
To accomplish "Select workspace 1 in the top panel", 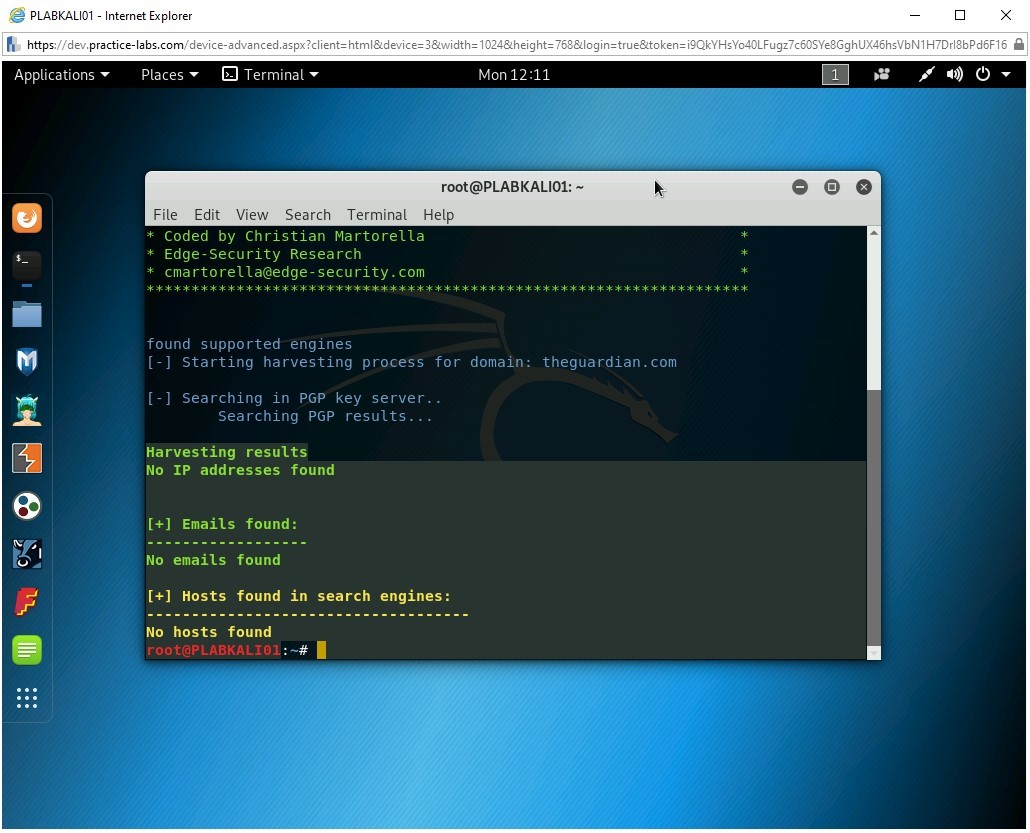I will 835,74.
